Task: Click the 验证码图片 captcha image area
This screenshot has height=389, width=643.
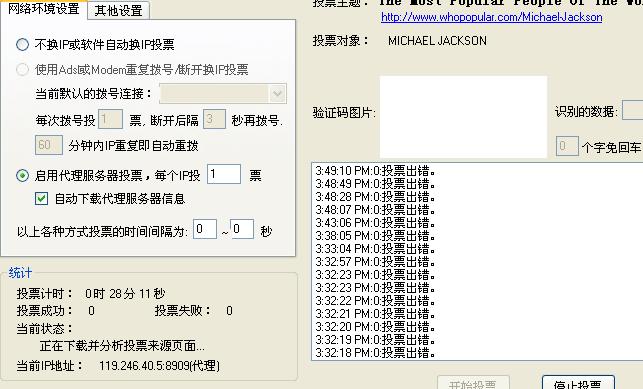Action: point(463,117)
